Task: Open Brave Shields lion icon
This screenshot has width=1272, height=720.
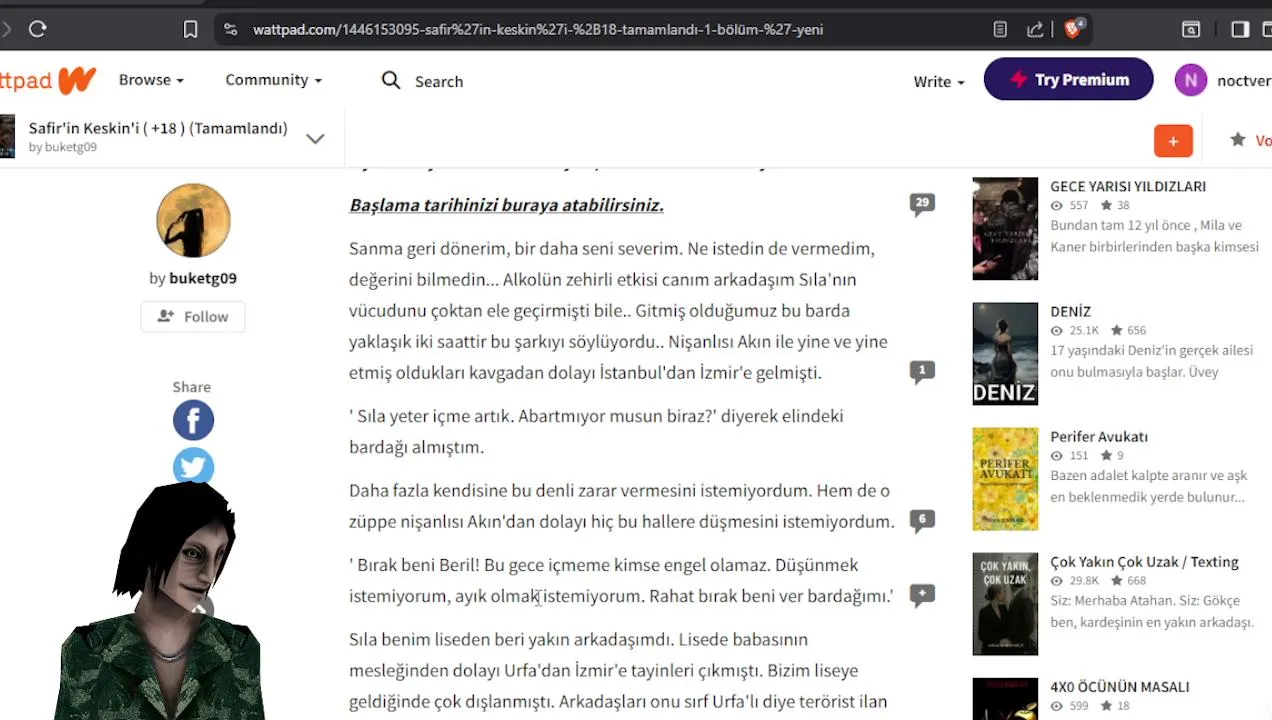Action: pyautogui.click(x=1074, y=29)
